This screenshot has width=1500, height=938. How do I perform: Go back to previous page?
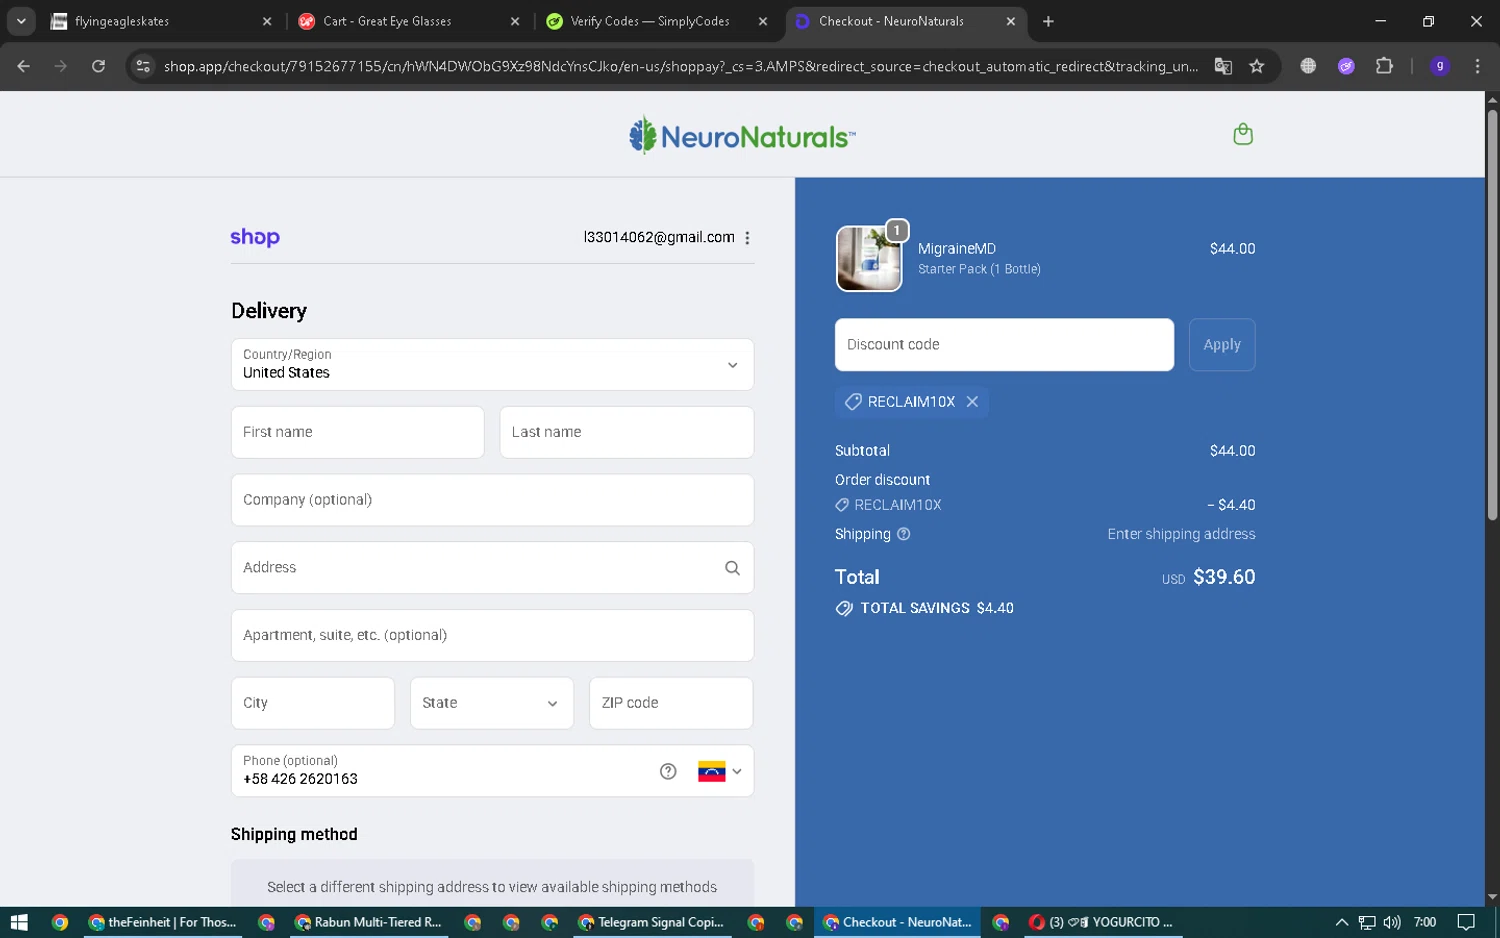[23, 66]
